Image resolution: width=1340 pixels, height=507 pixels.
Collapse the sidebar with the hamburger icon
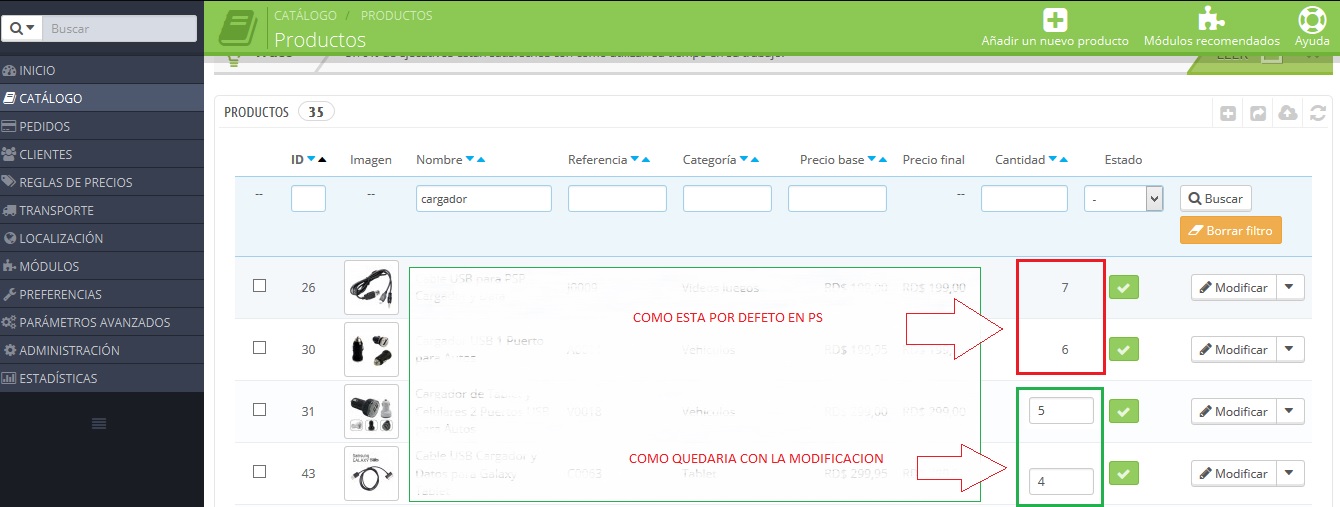click(99, 423)
